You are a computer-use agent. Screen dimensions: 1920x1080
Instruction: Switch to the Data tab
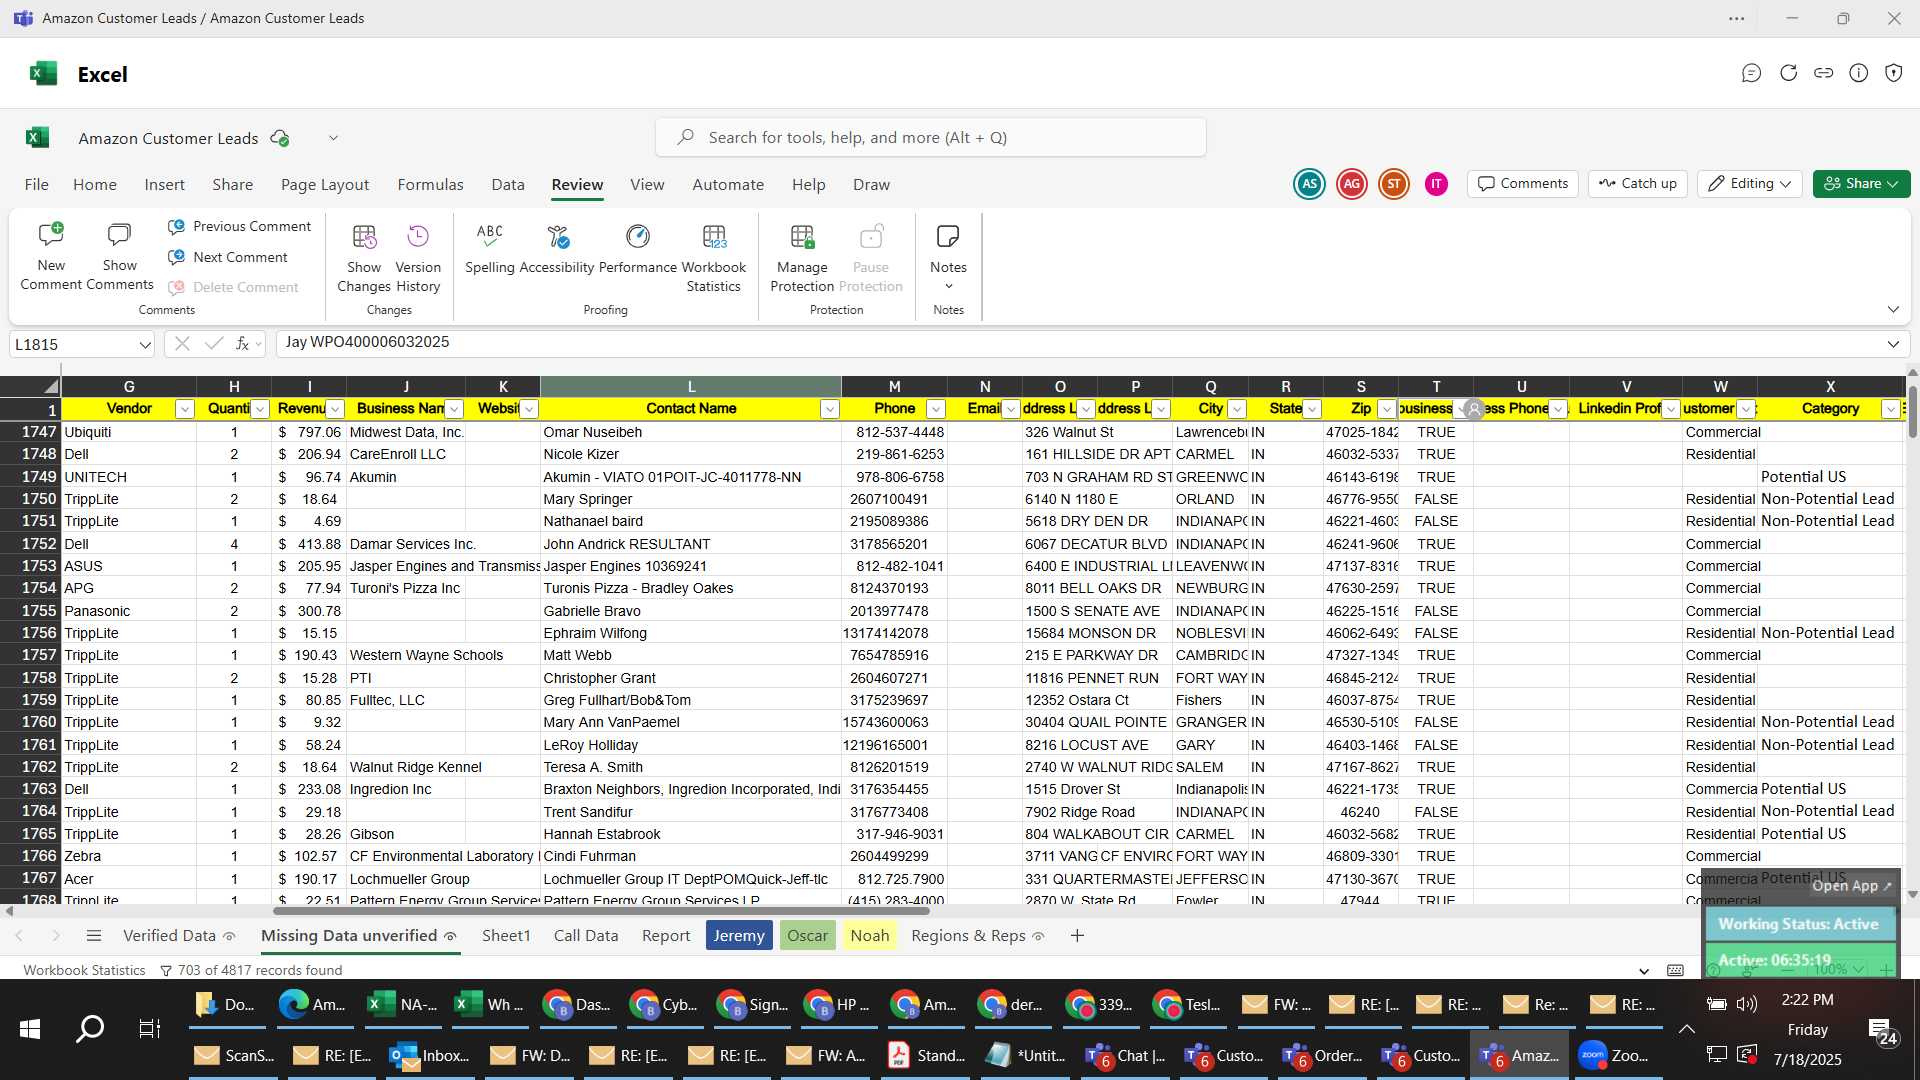coord(508,185)
